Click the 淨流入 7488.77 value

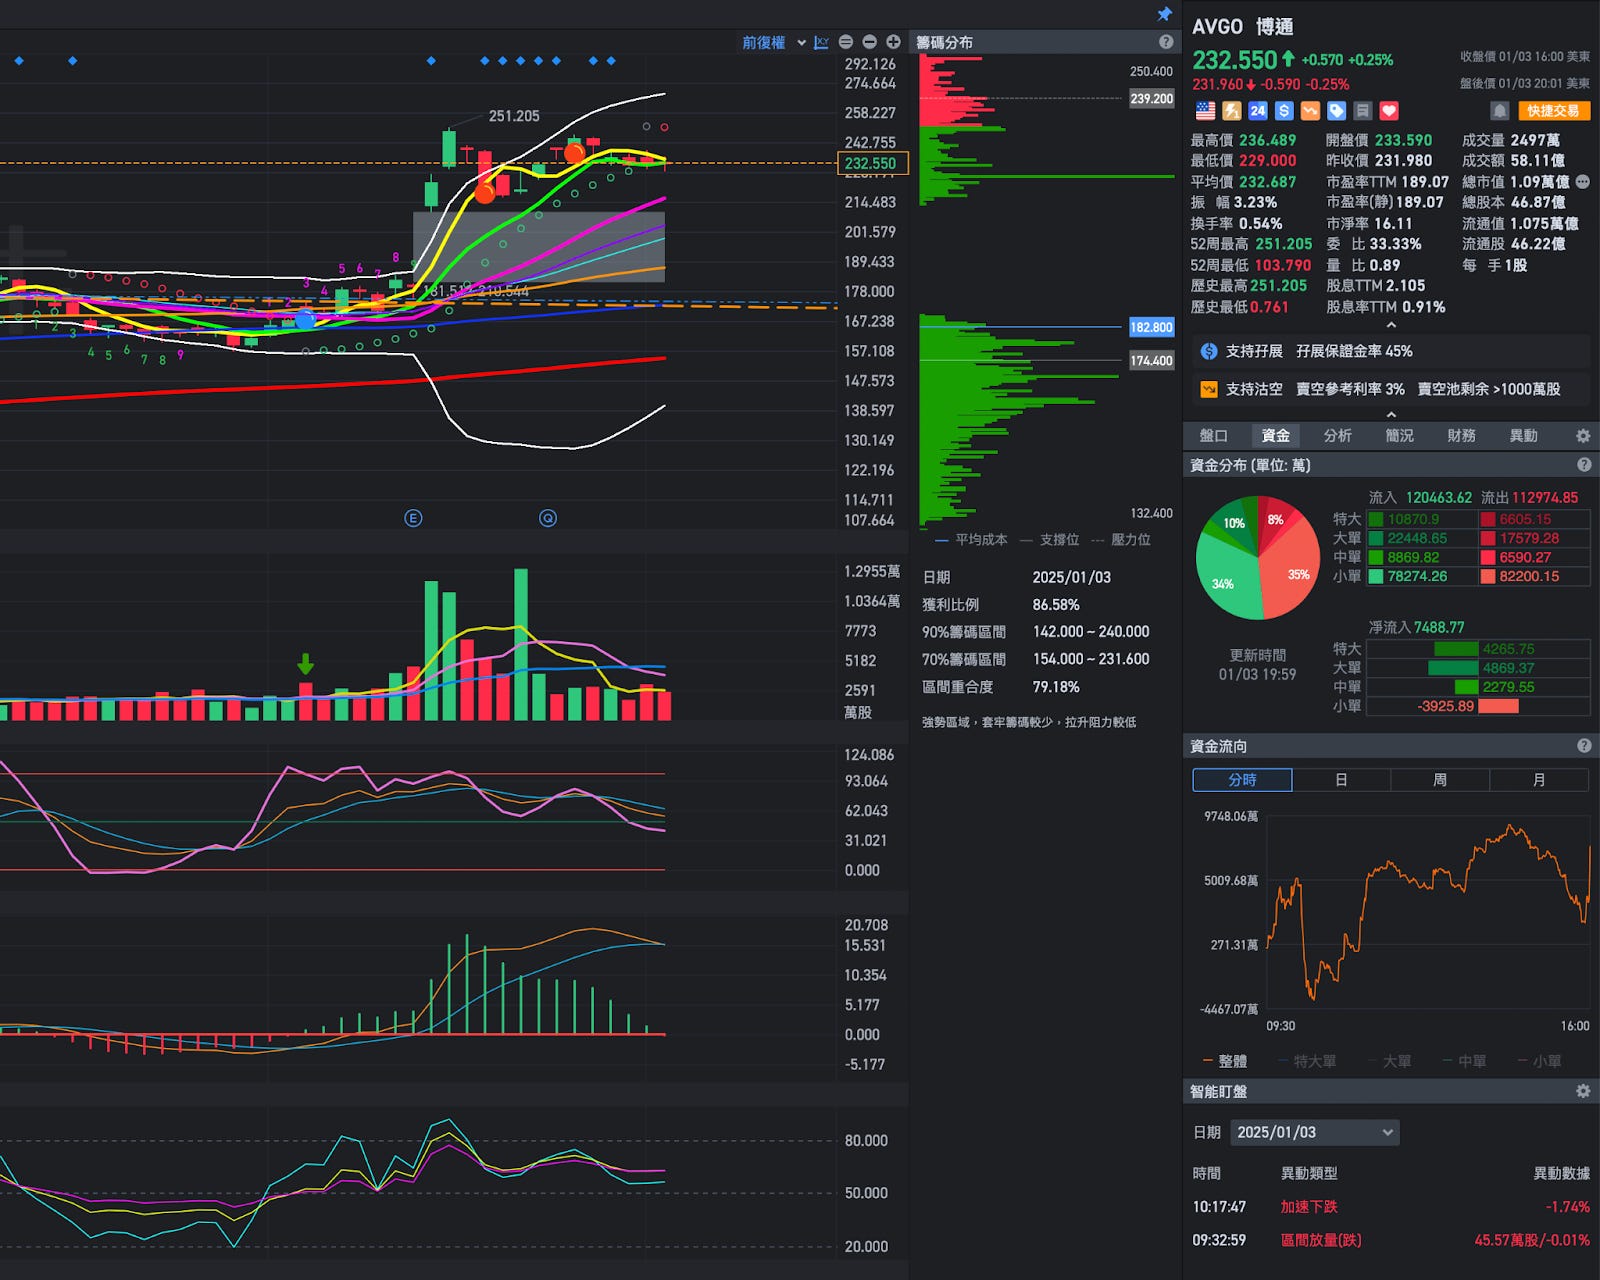point(1439,627)
